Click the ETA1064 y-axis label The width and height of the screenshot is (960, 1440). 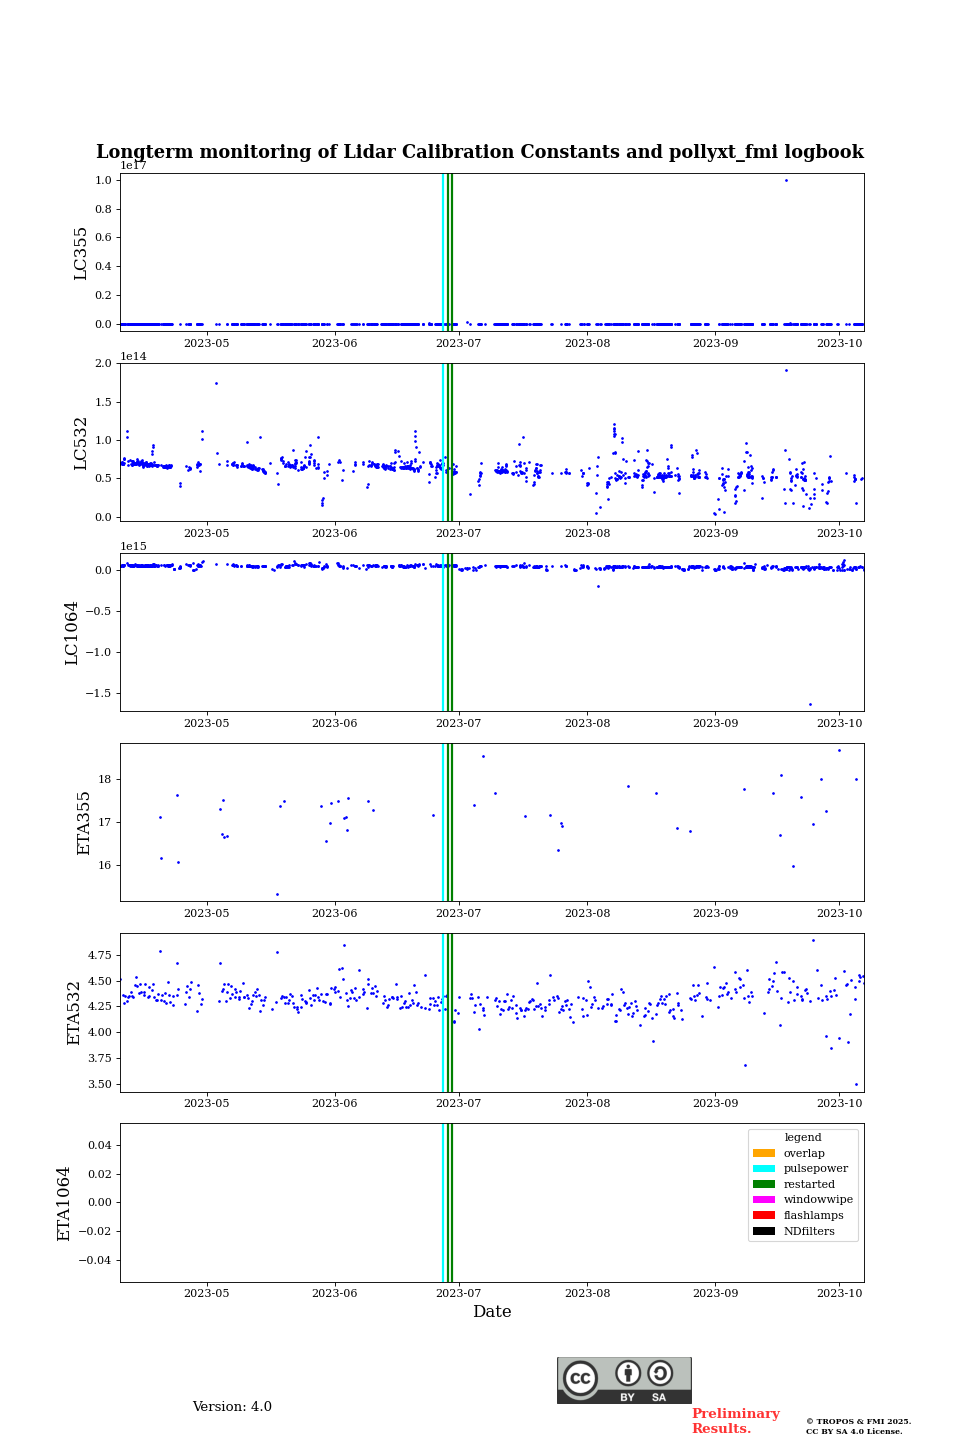pyautogui.click(x=65, y=1203)
